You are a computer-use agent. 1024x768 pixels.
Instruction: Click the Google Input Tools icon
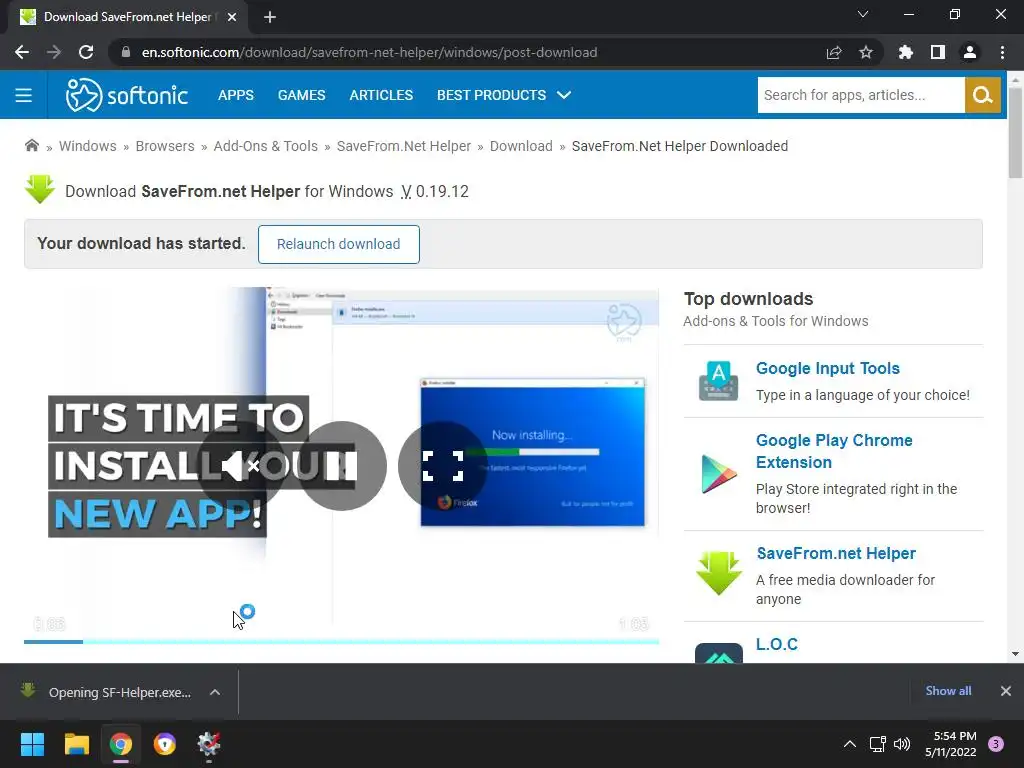(x=718, y=381)
